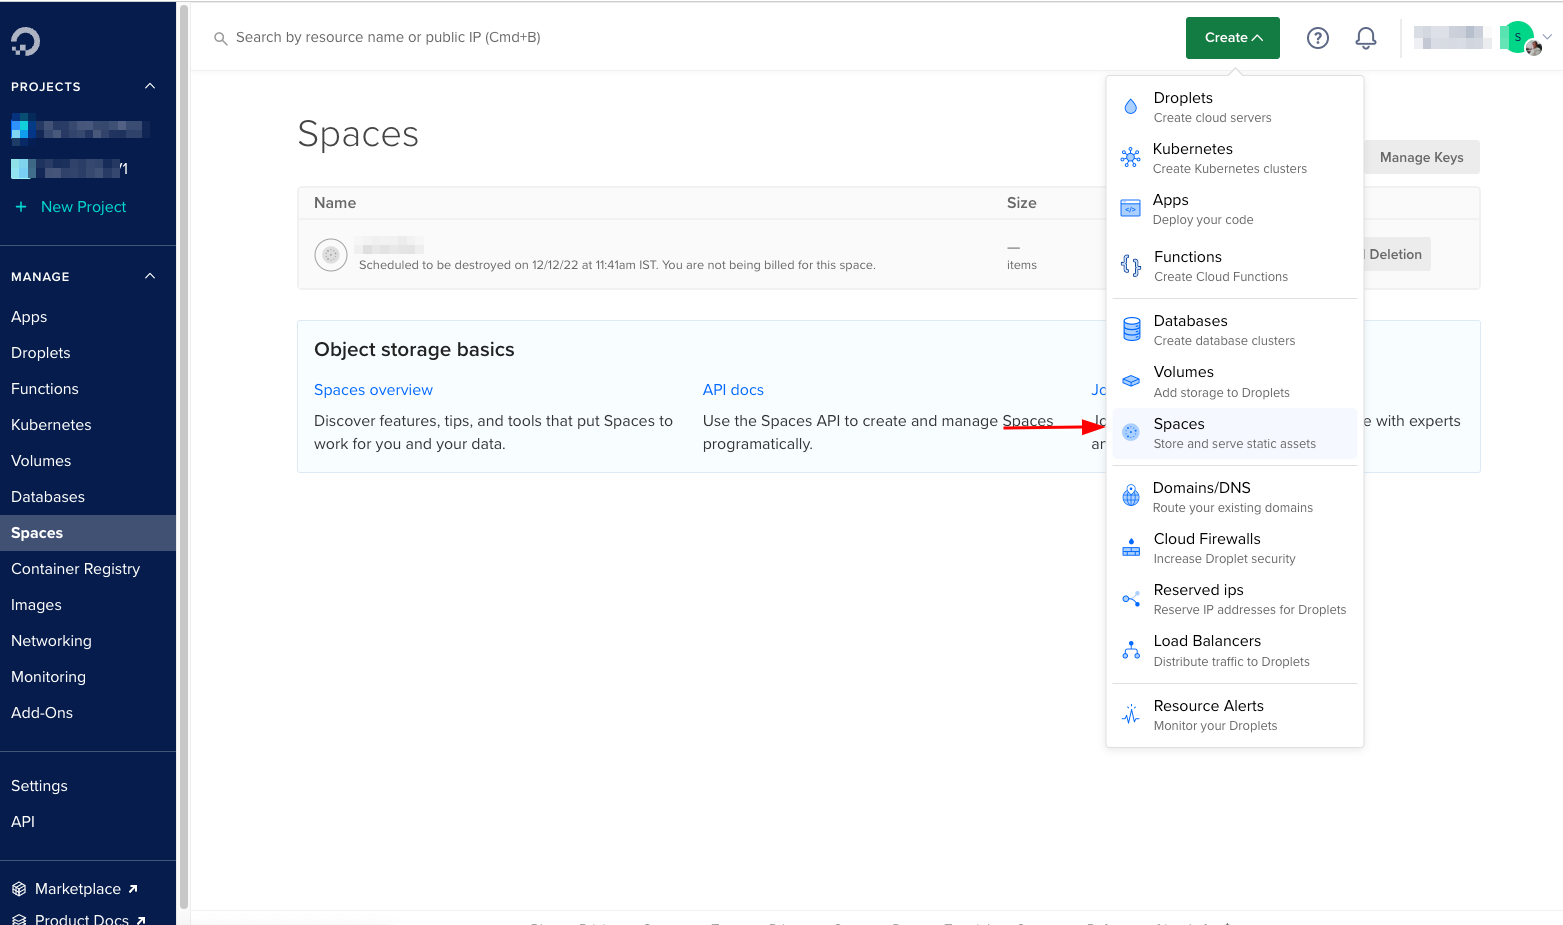The image size is (1563, 925).
Task: Click the Kubernetes helm icon in menu
Action: click(1131, 158)
